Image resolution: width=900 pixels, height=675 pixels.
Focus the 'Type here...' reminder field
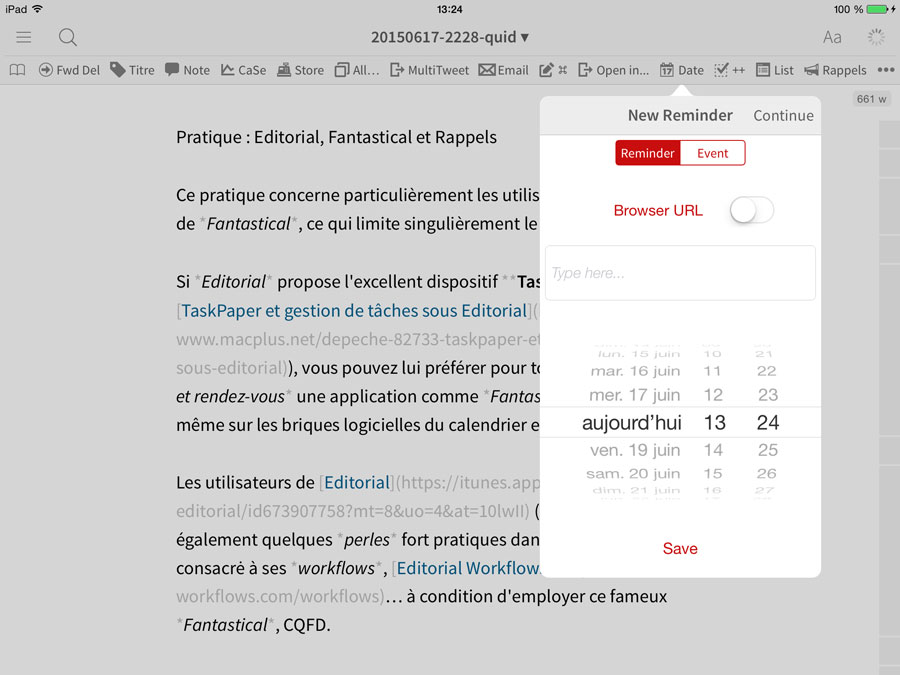680,273
